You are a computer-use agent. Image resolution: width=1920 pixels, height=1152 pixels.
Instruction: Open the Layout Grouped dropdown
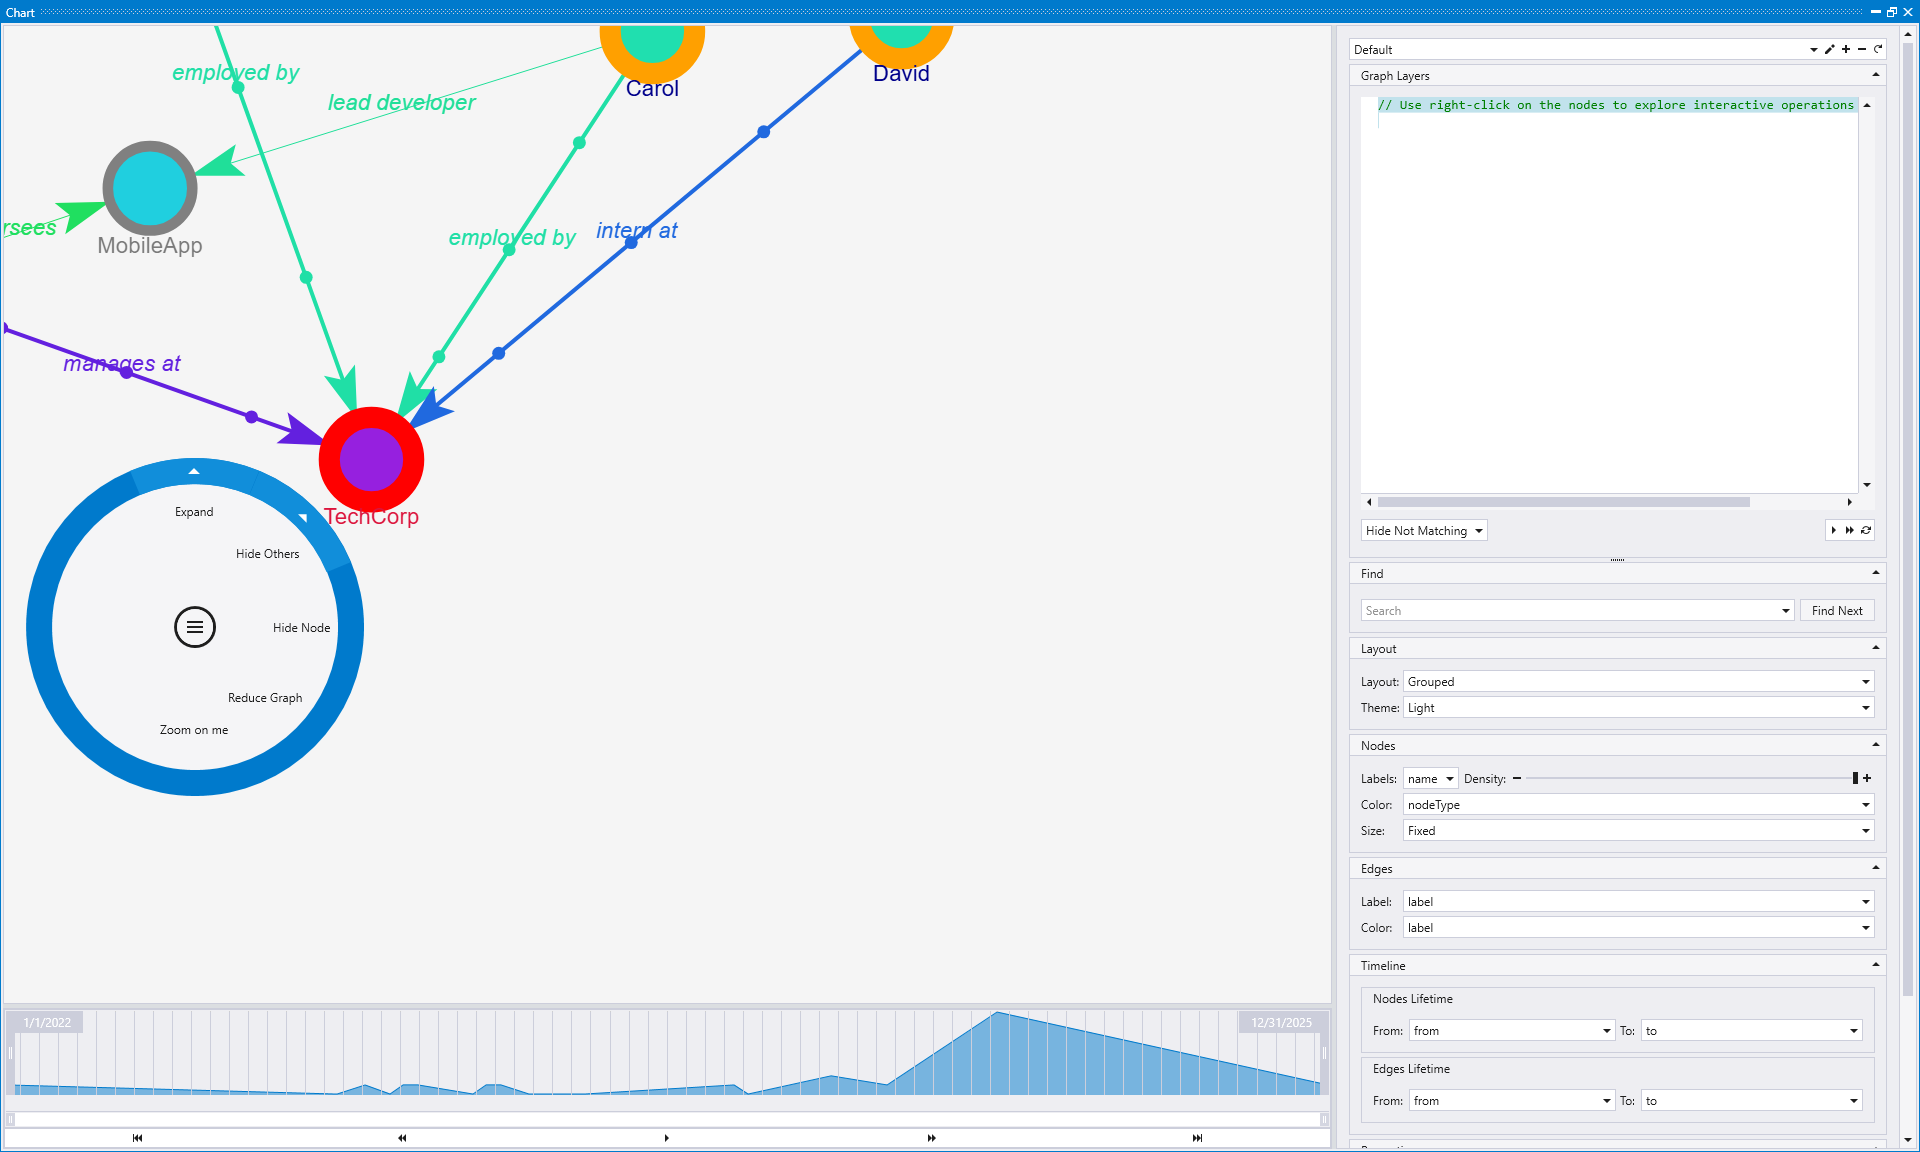pyautogui.click(x=1638, y=681)
